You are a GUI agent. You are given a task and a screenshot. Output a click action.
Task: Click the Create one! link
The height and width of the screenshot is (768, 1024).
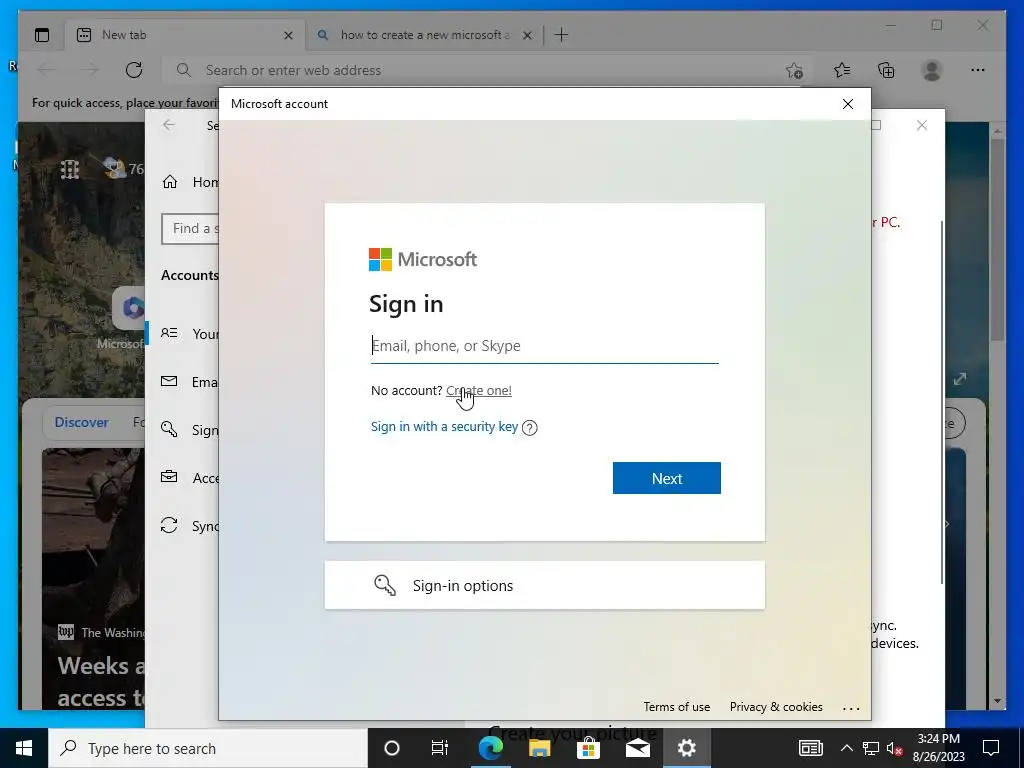(x=479, y=391)
